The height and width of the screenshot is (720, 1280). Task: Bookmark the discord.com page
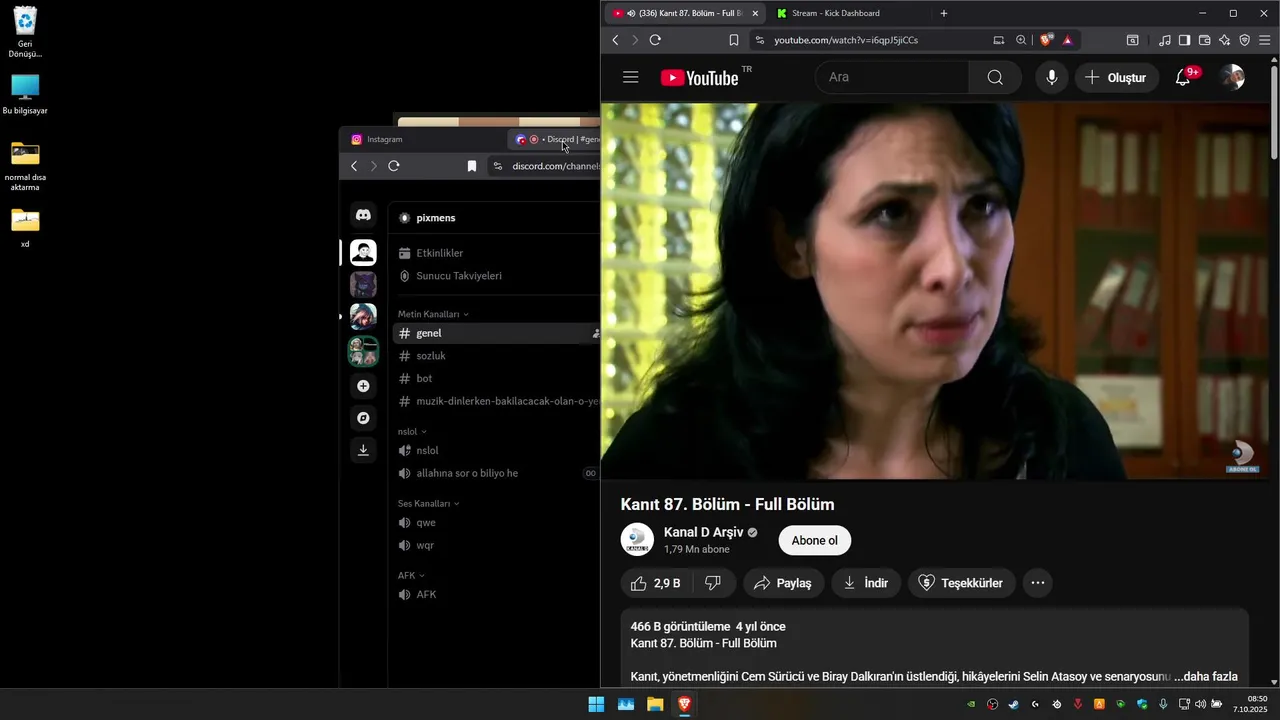point(472,166)
